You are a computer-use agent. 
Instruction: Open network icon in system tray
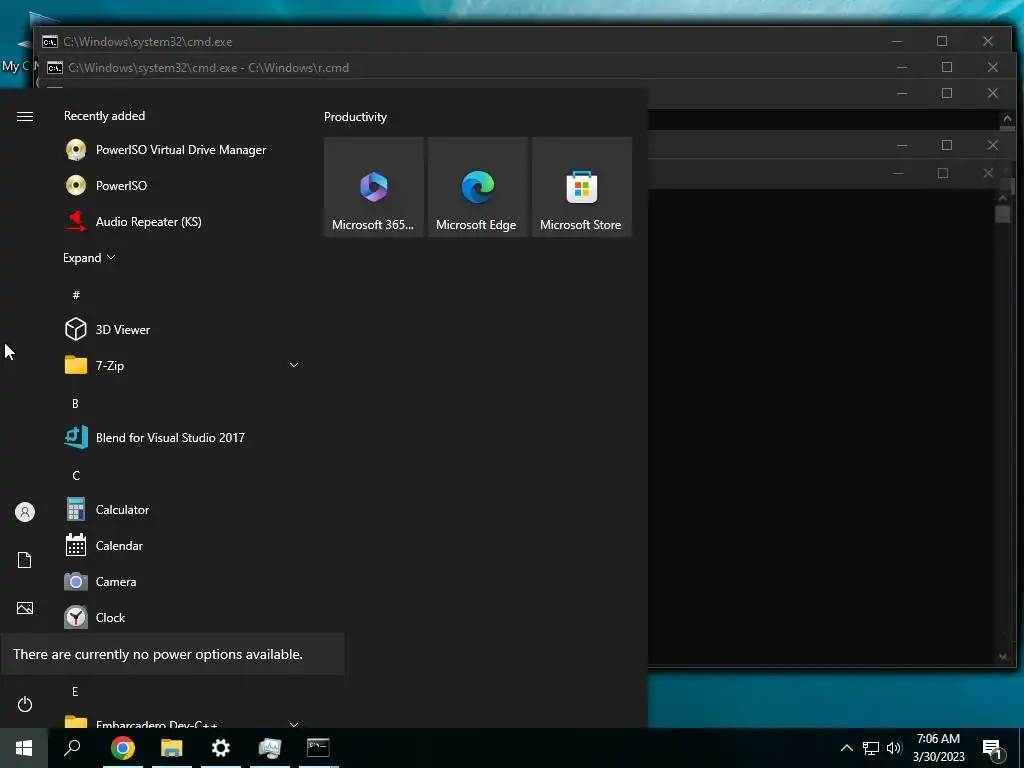pyautogui.click(x=871, y=748)
